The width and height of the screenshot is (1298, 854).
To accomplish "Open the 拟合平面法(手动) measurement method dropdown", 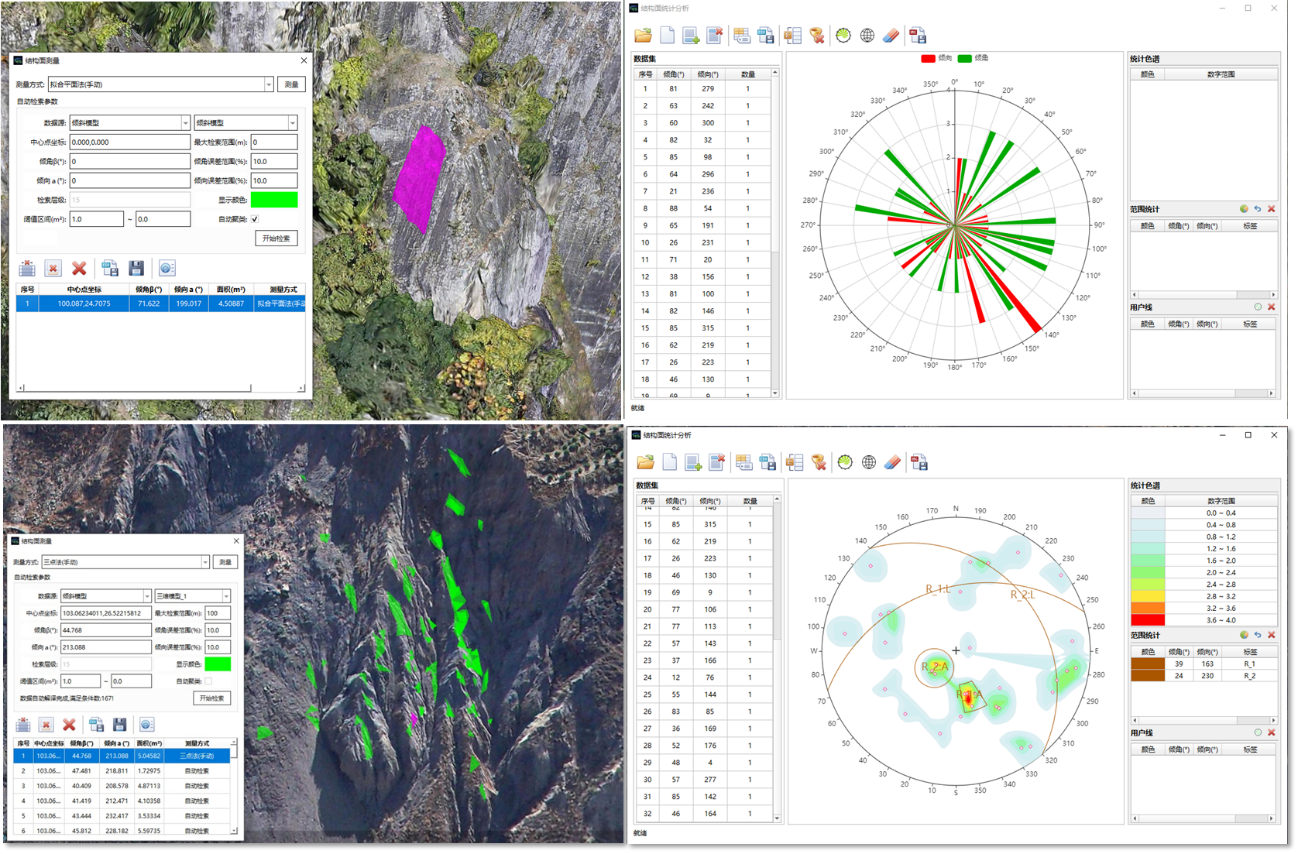I will click(269, 85).
